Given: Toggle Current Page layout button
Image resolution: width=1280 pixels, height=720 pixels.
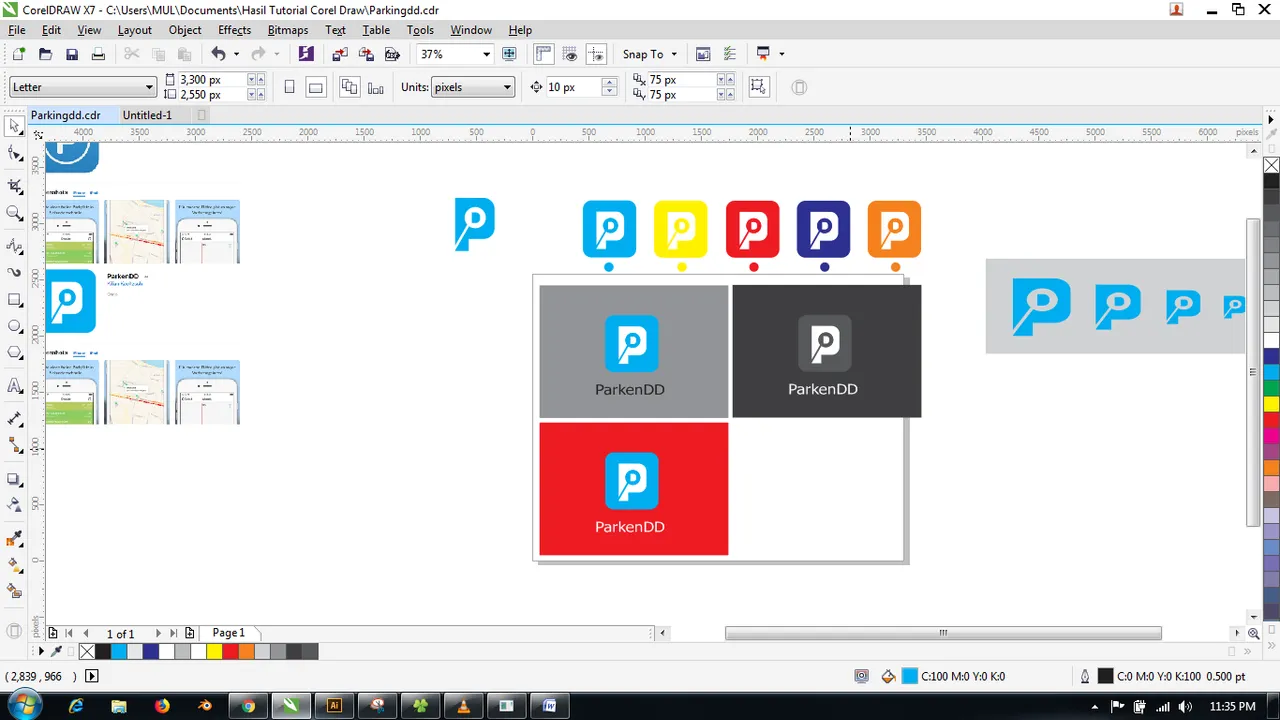Looking at the screenshot, I should (375, 87).
